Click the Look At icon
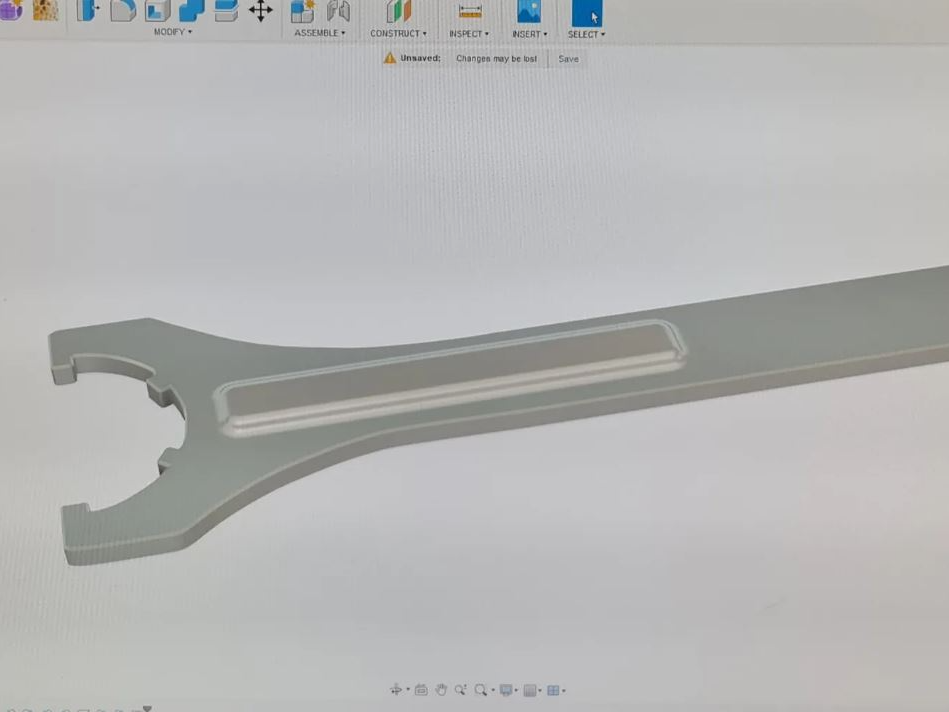This screenshot has height=712, width=949. click(x=421, y=690)
